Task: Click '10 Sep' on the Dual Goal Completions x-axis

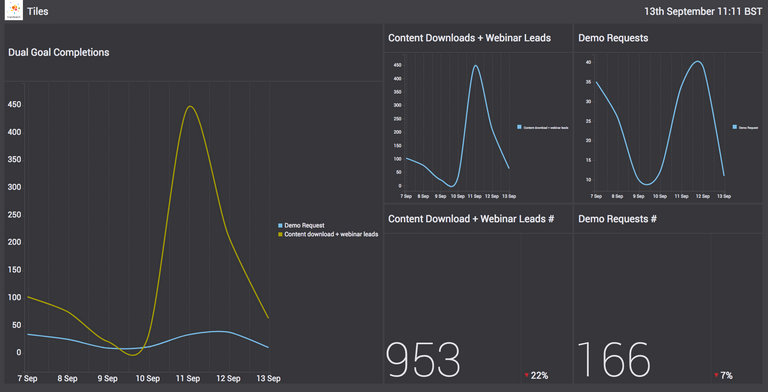Action: click(147, 379)
